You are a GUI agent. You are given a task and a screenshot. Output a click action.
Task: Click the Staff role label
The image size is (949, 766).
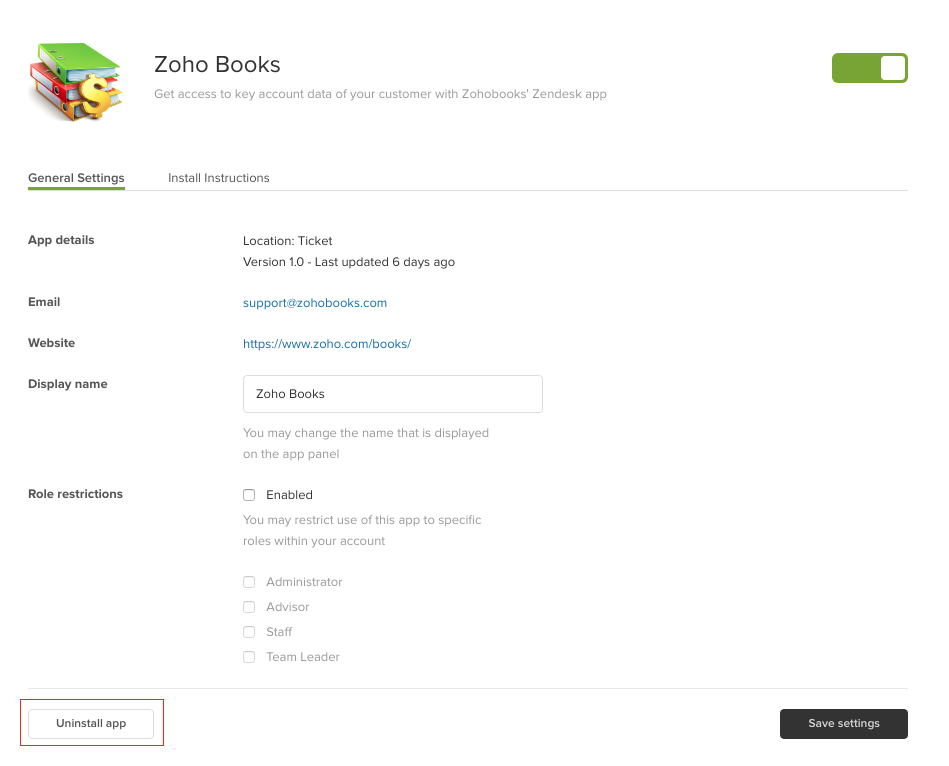click(x=279, y=632)
